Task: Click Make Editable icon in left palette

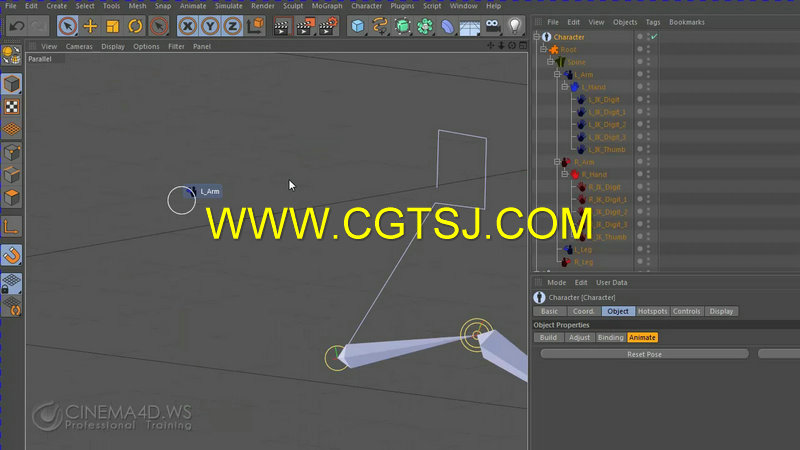Action: point(11,55)
